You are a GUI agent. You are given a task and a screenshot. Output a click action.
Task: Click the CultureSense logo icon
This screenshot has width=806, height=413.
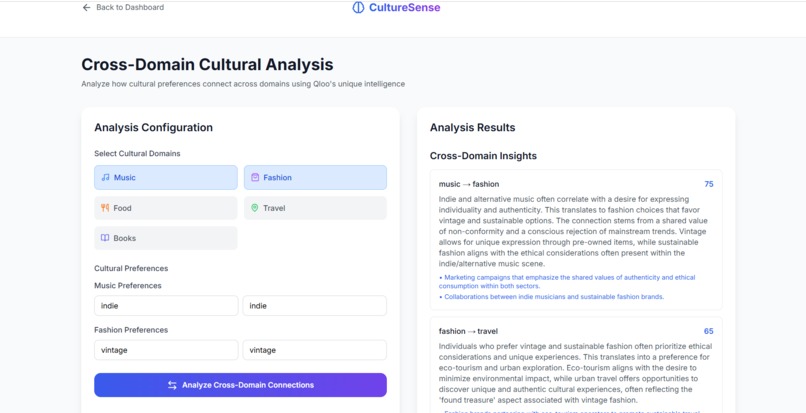(358, 7)
